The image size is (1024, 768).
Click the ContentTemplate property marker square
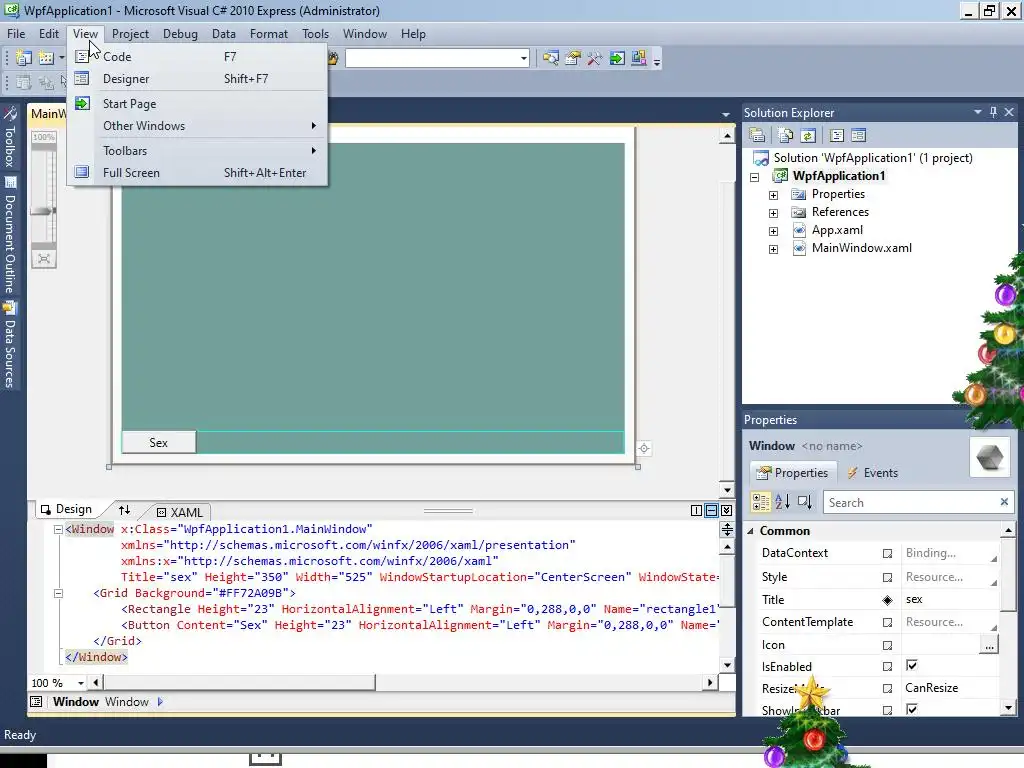point(887,622)
